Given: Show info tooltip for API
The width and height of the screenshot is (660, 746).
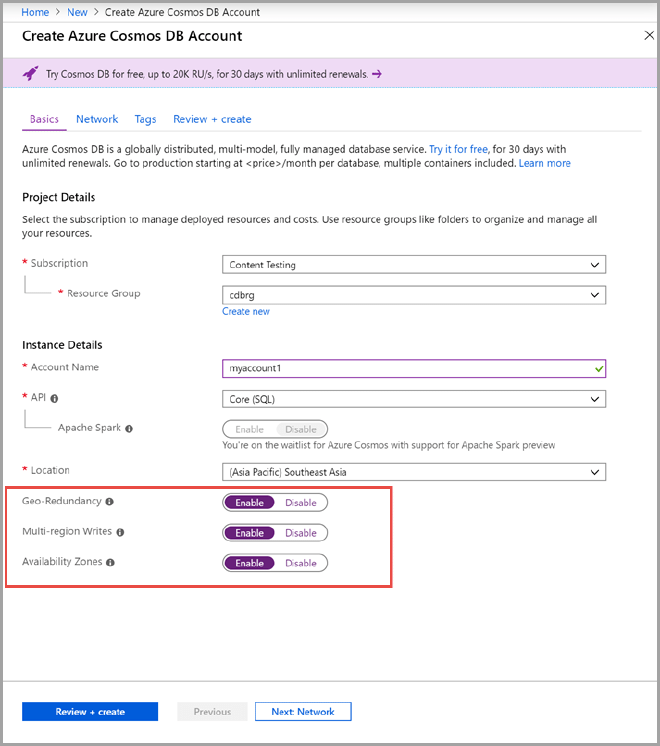Looking at the screenshot, I should click(54, 399).
